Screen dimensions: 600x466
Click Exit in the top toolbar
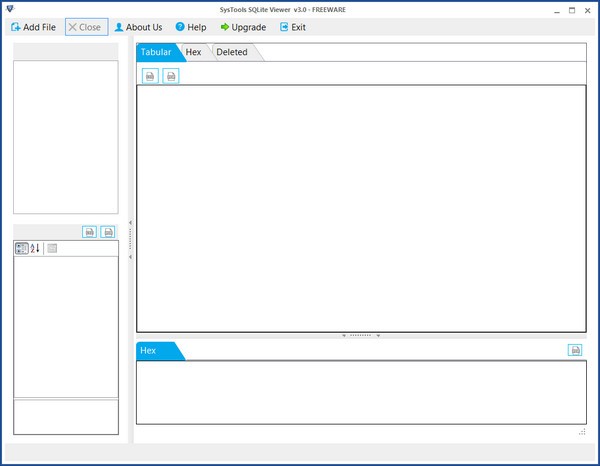293,27
